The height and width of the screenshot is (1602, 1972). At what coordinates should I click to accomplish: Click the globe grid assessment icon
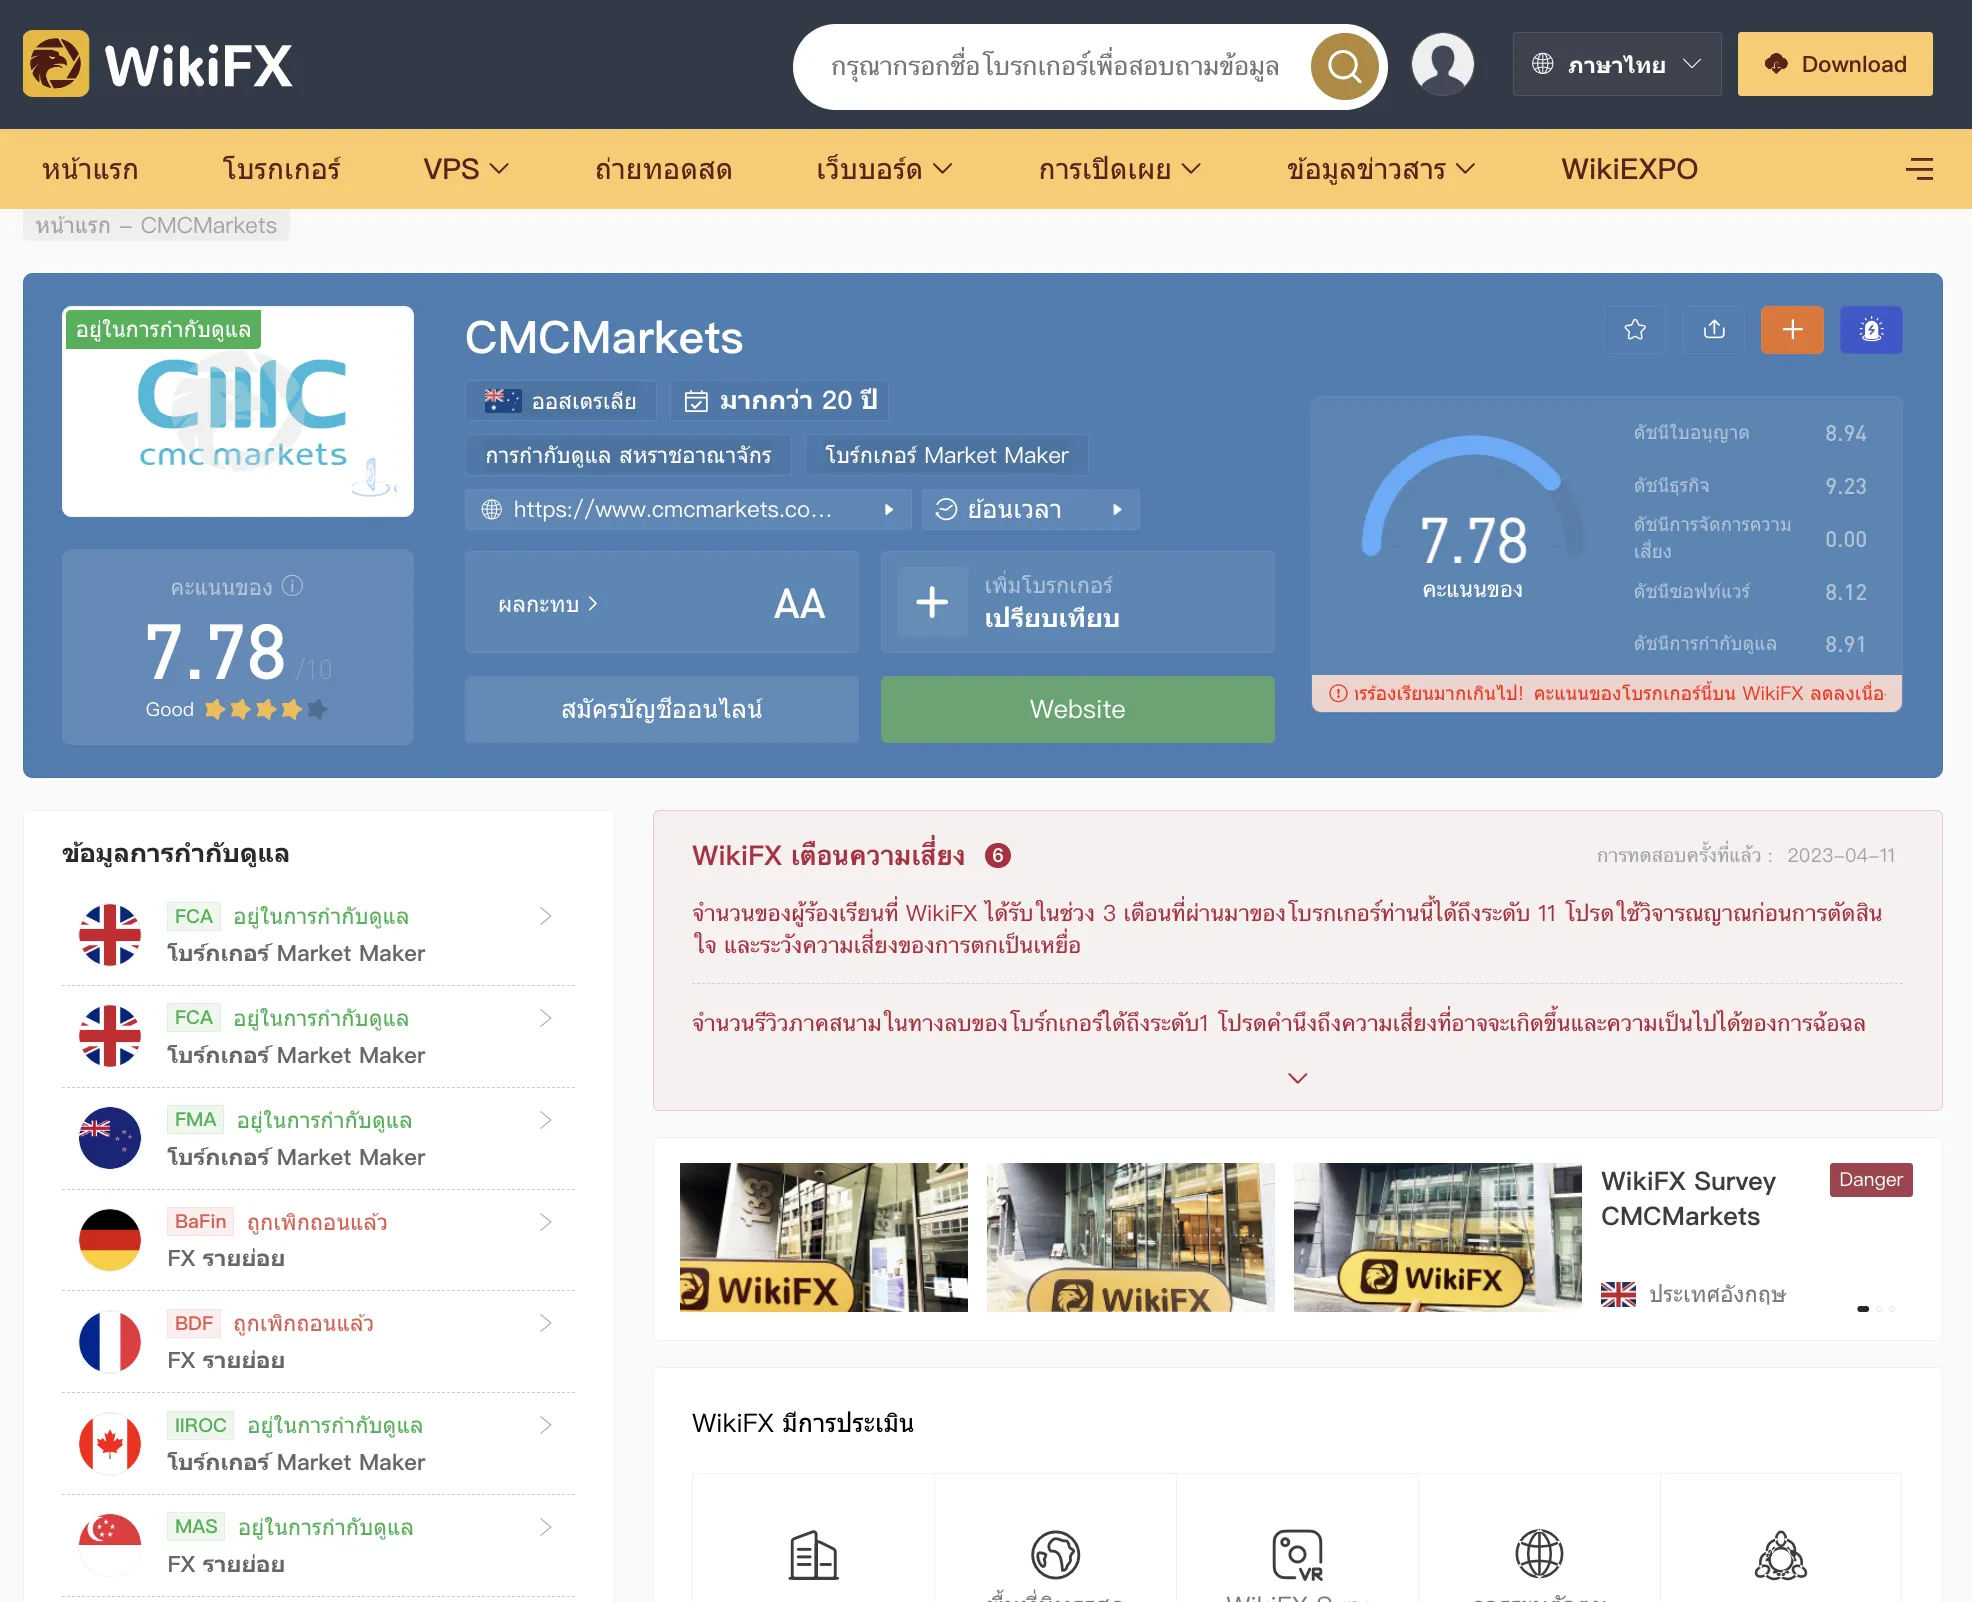tap(1539, 1555)
